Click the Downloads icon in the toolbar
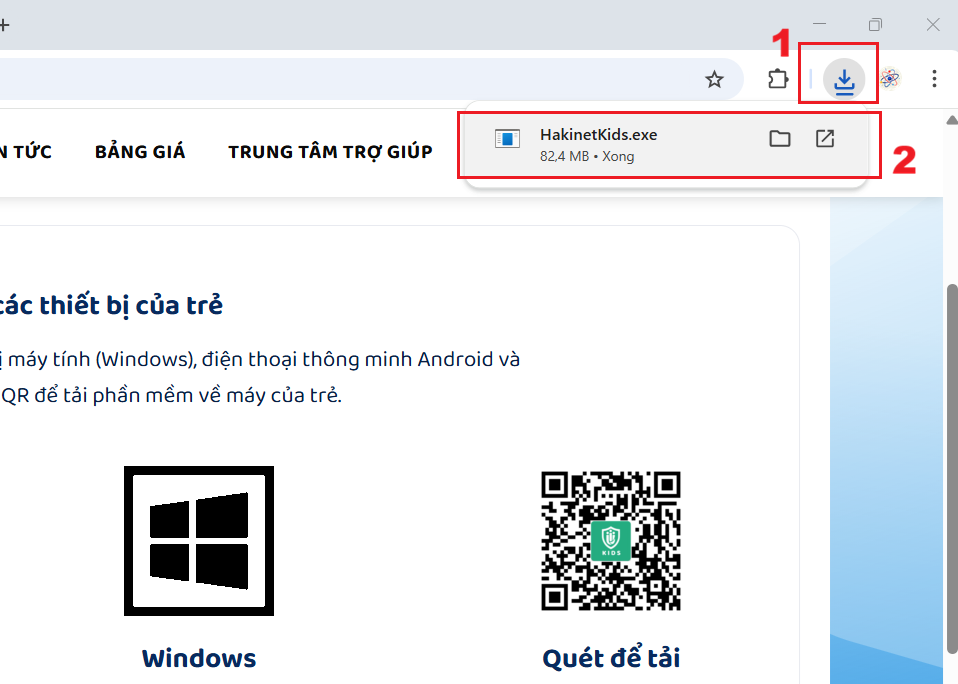Screen dimensions: 958x684 844,80
